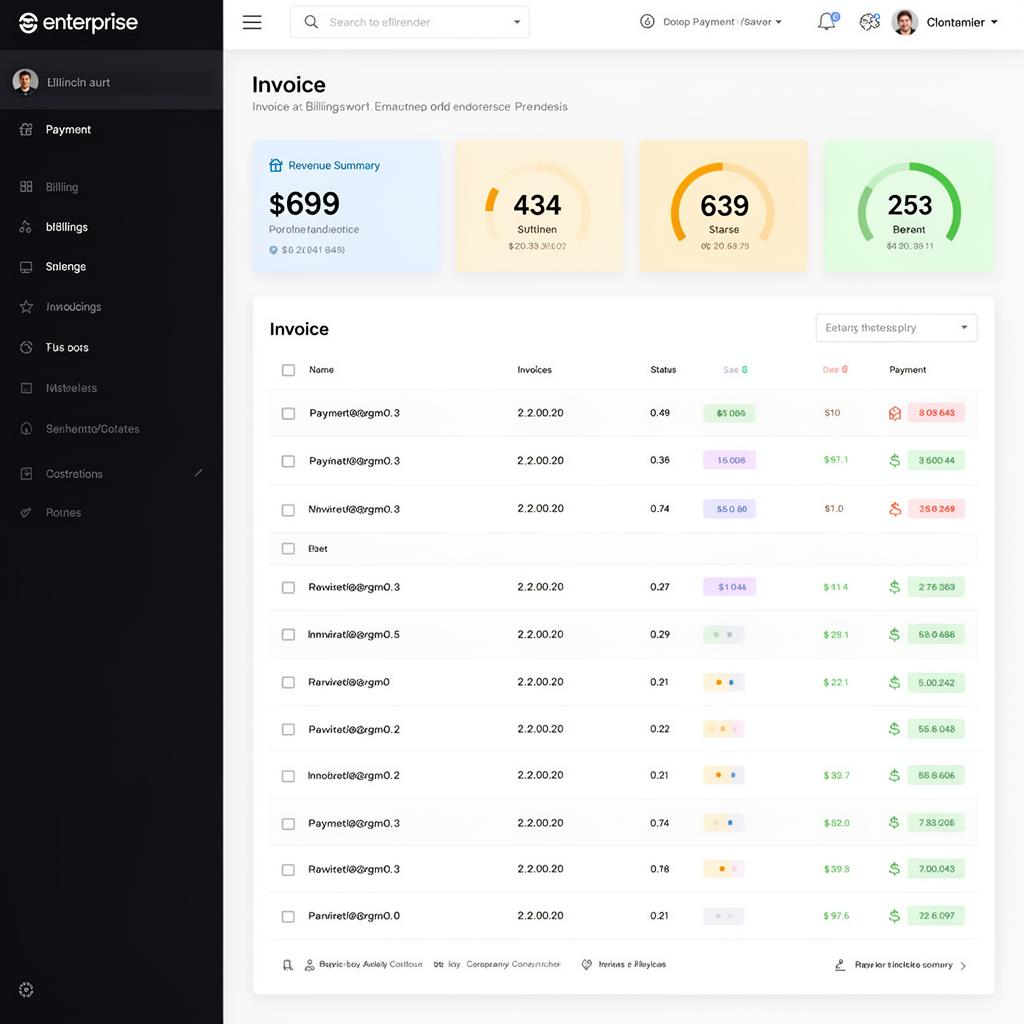Screen dimensions: 1024x1024
Task: Click the Mstealers sidebar icon
Action: coord(26,388)
